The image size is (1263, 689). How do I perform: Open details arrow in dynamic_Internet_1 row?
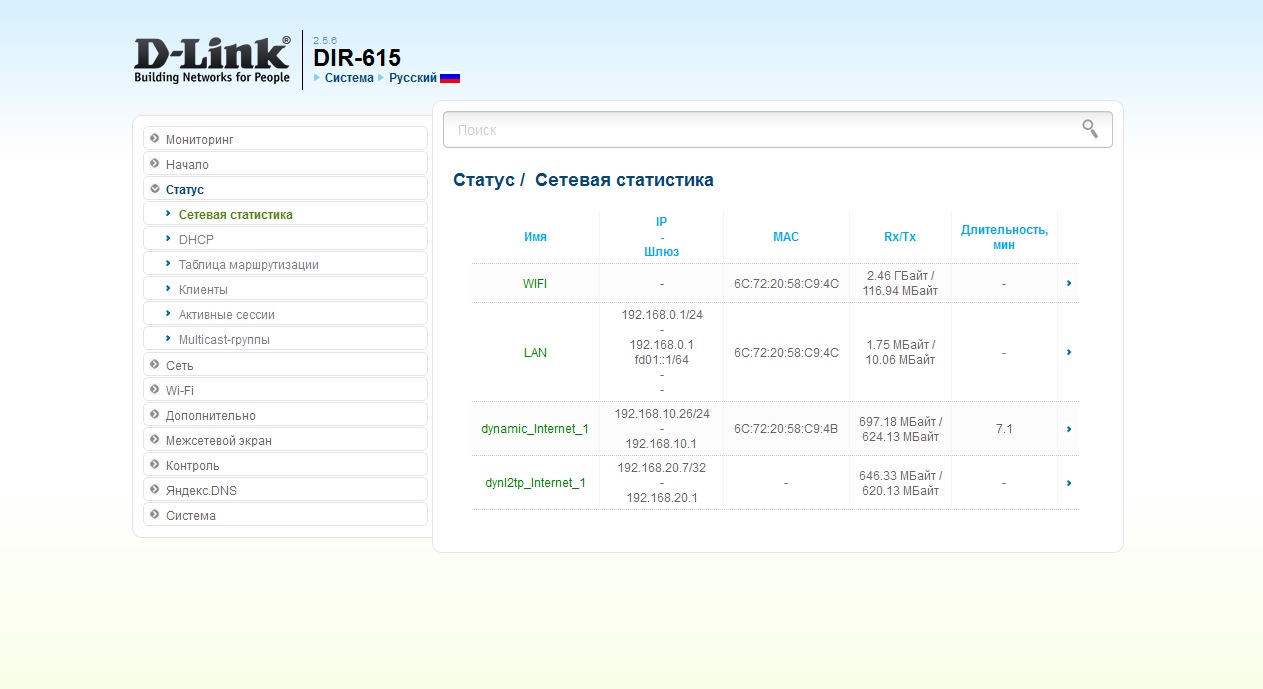click(1069, 429)
